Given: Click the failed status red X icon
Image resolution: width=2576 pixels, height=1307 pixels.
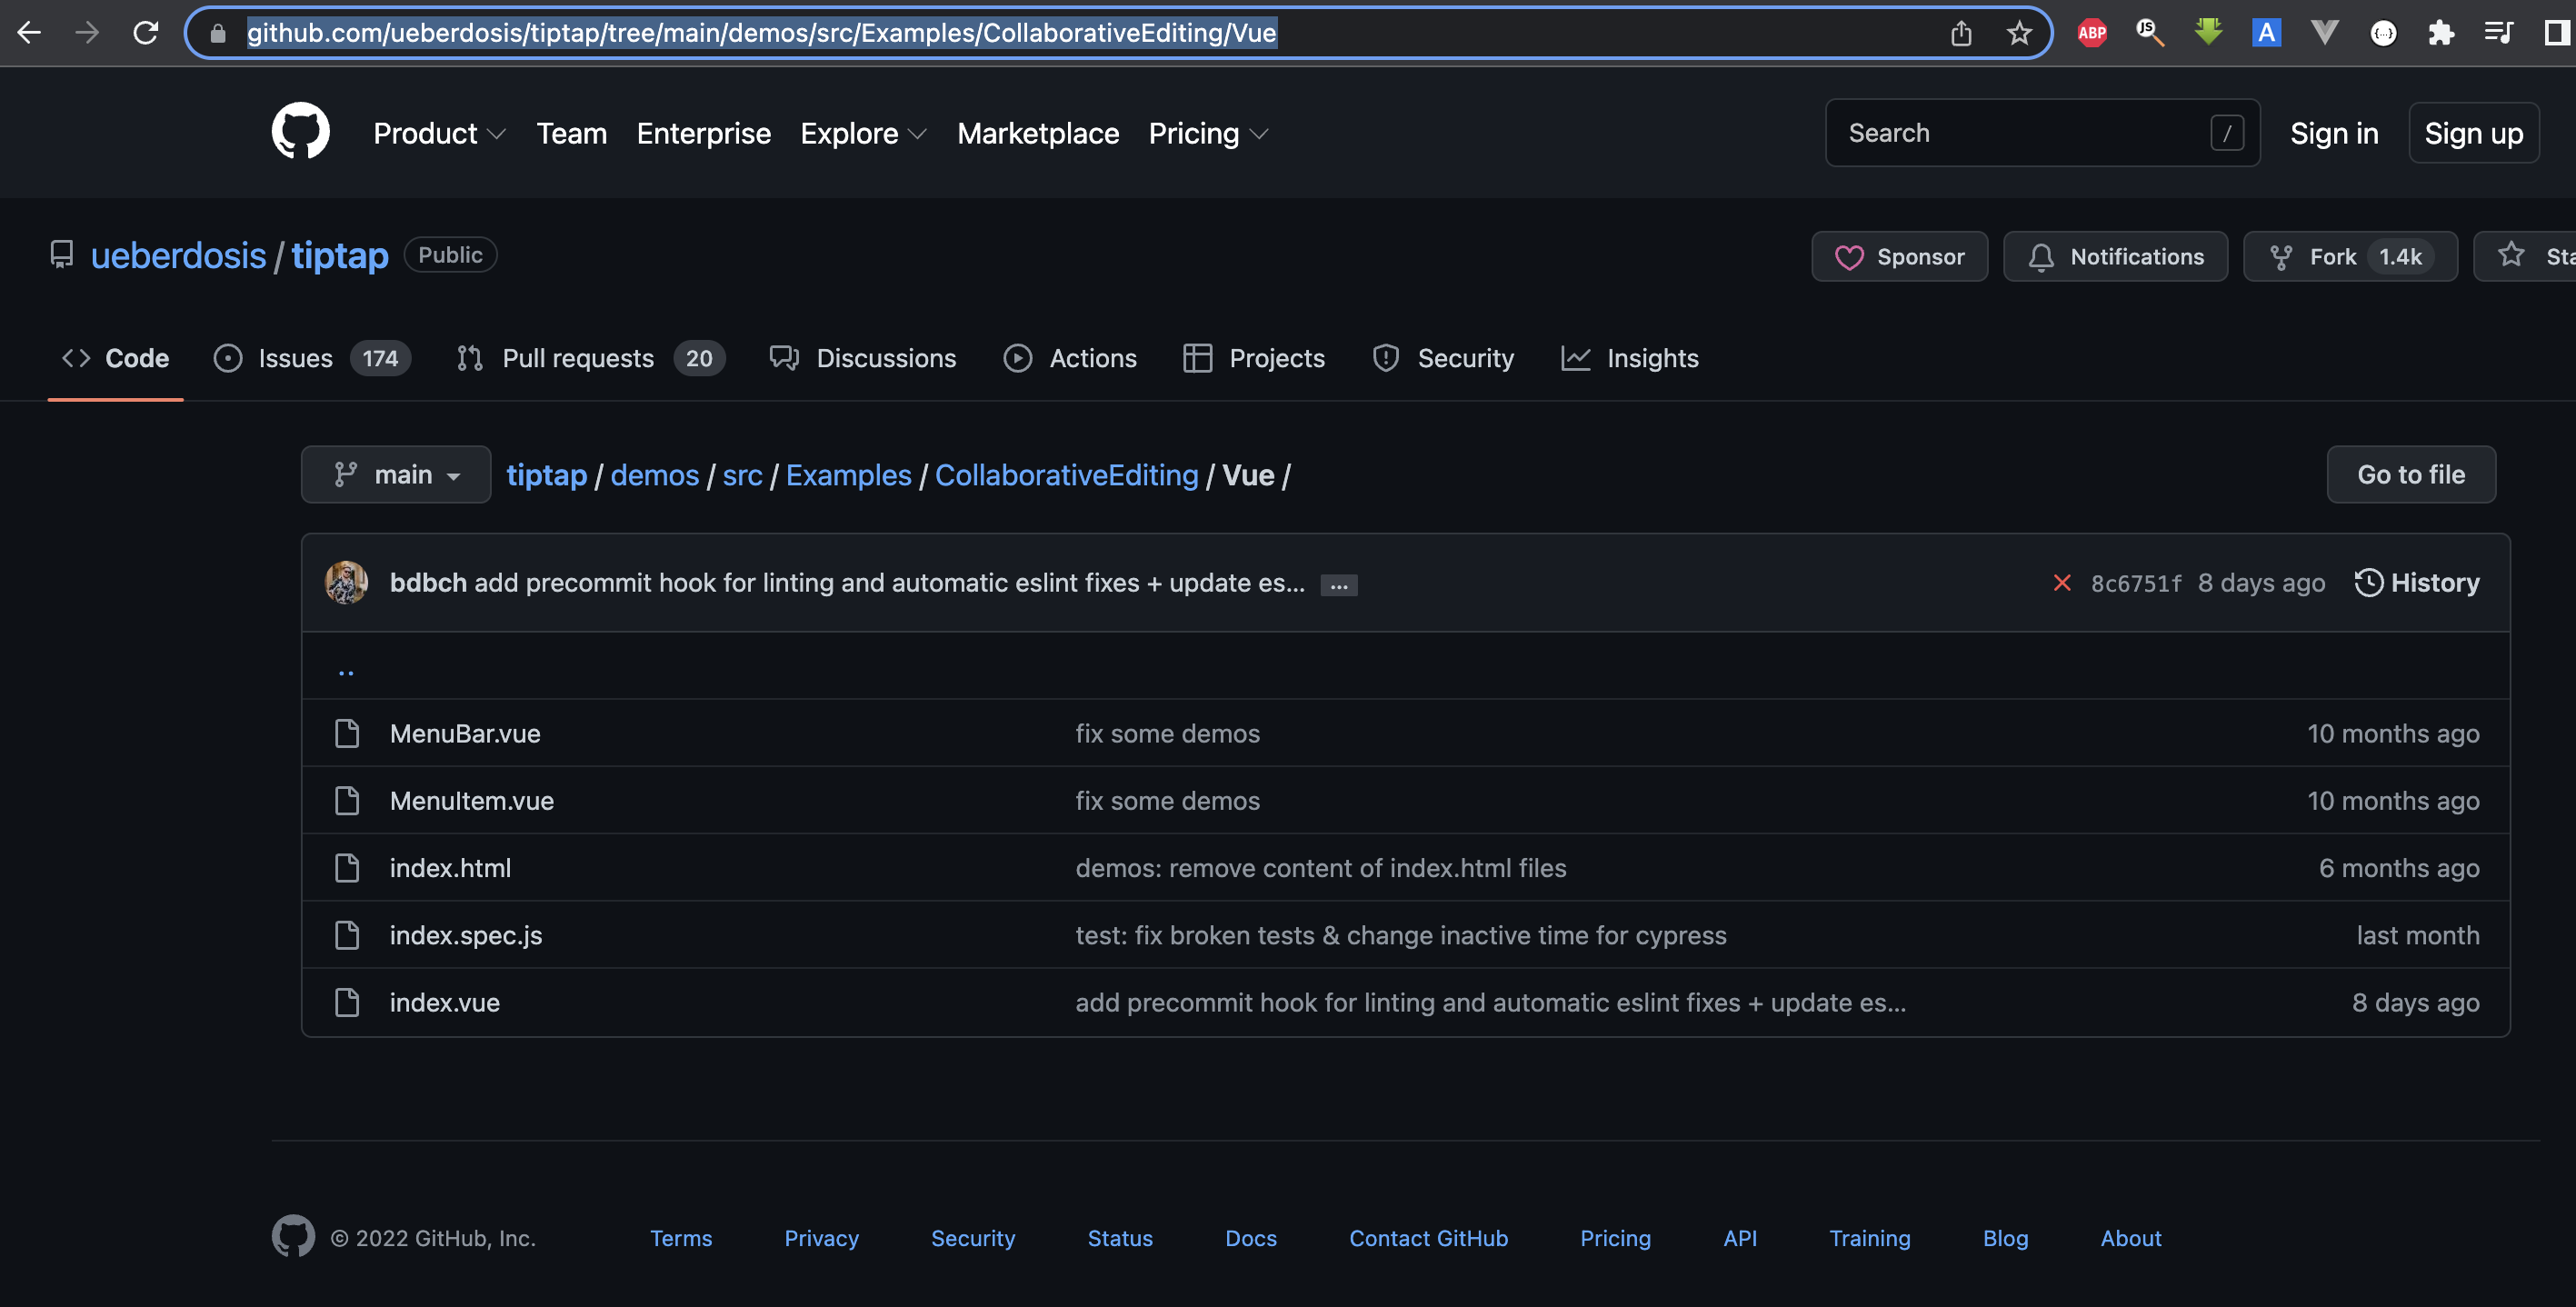Looking at the screenshot, I should point(2062,582).
